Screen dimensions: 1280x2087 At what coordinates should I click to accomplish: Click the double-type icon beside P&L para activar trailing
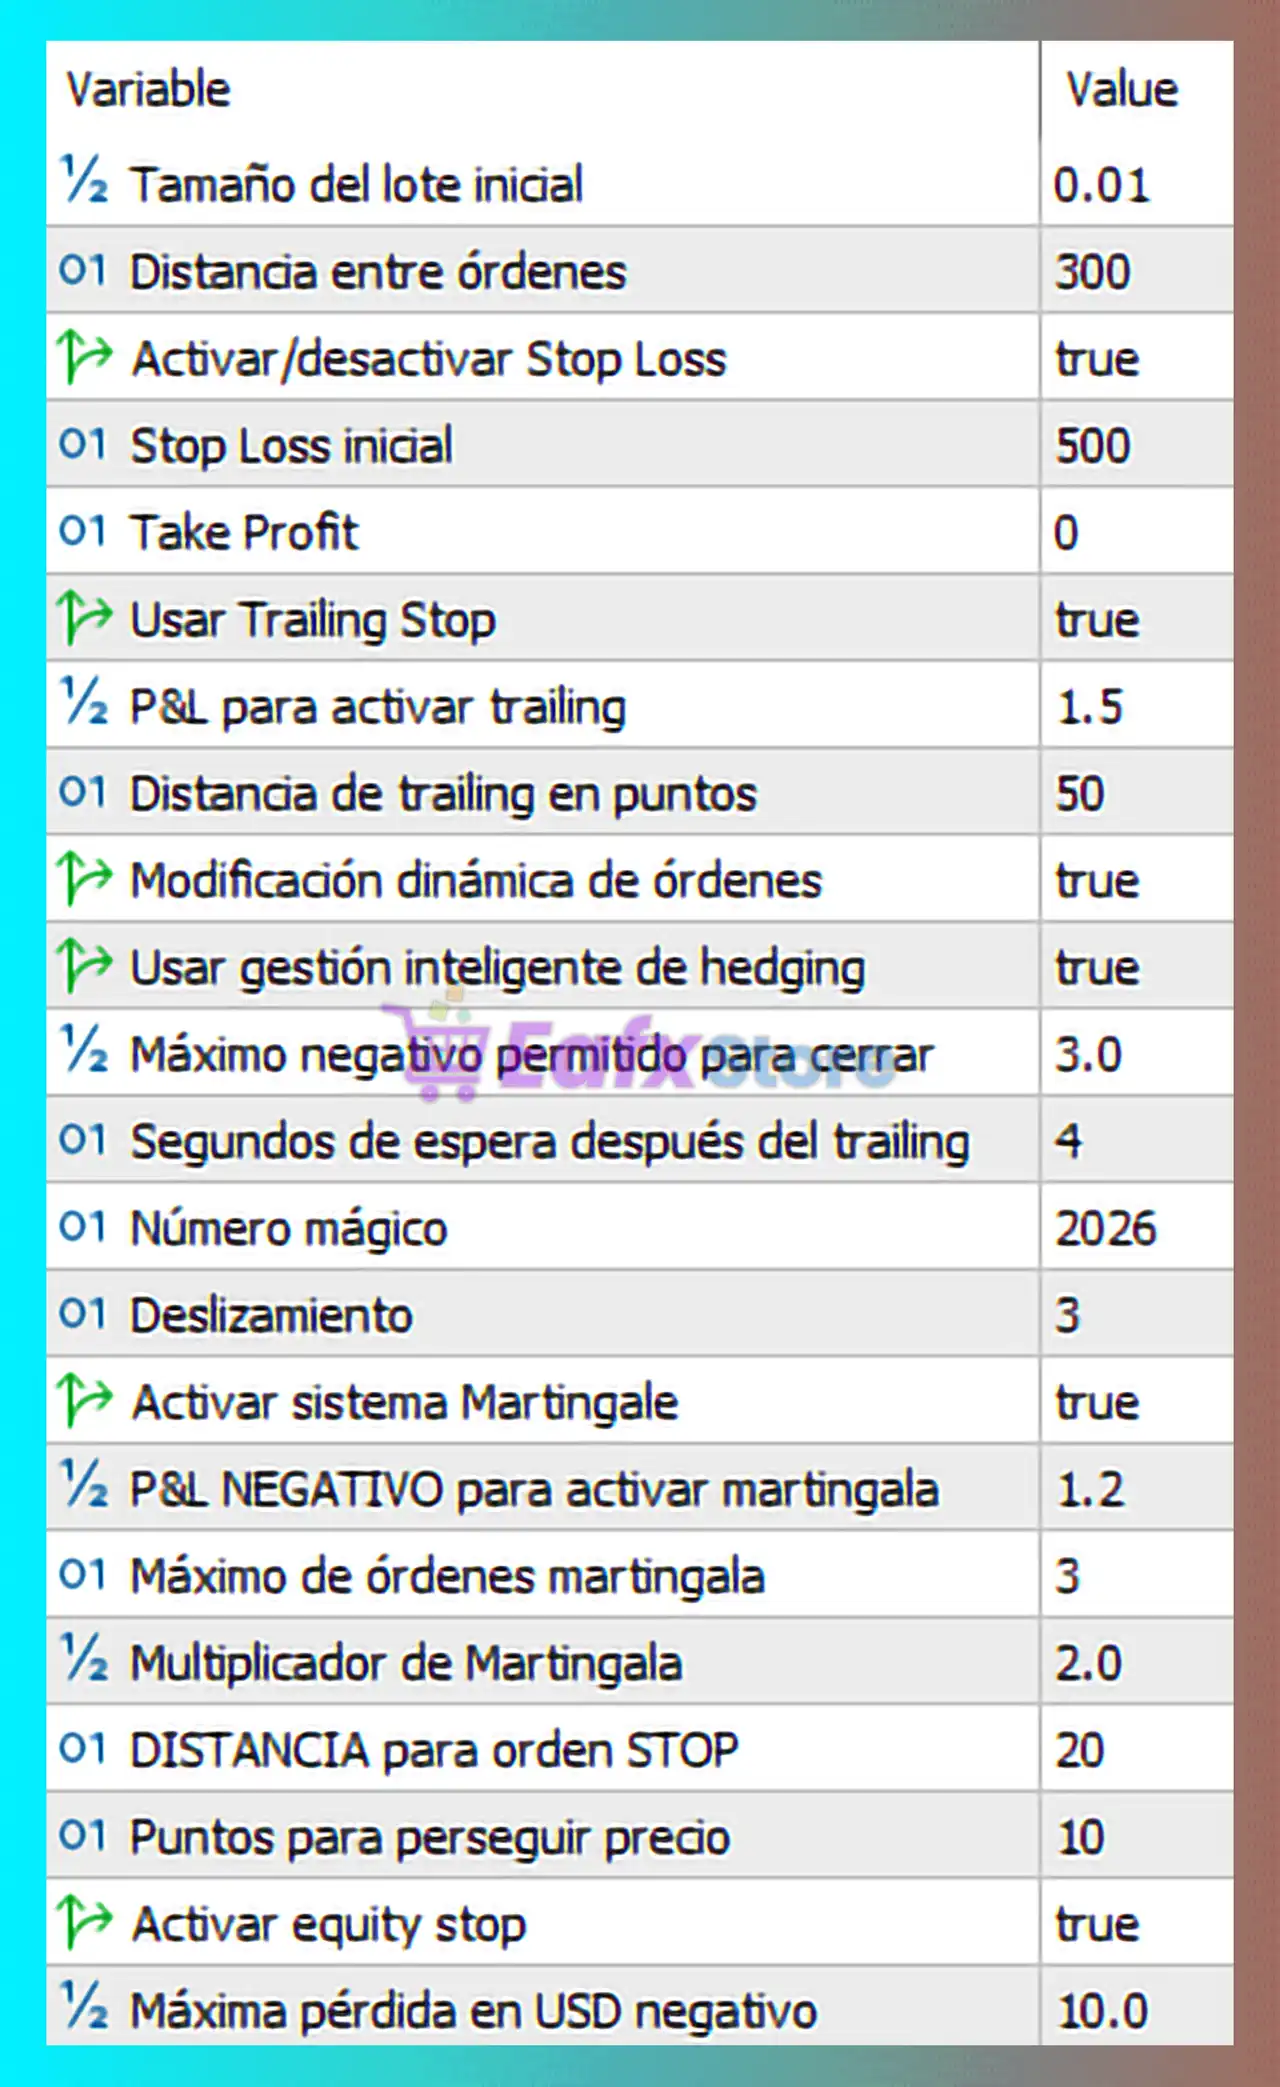pyautogui.click(x=84, y=704)
